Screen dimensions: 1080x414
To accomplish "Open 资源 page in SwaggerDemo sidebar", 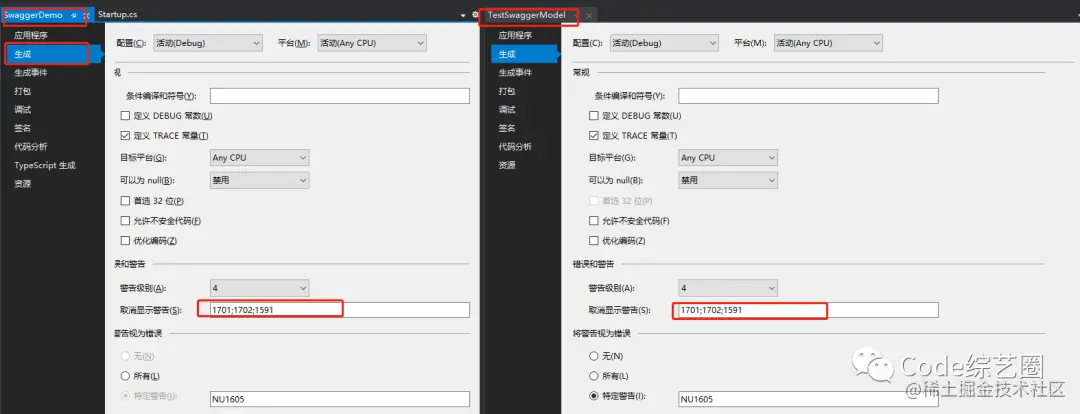I will [23, 184].
